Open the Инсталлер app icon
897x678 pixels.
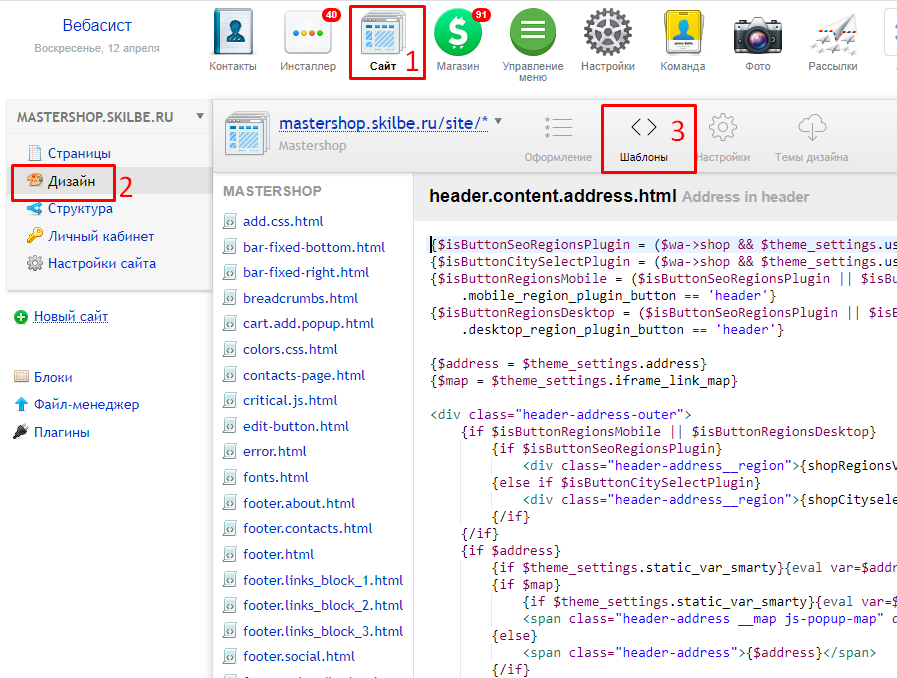click(x=308, y=34)
